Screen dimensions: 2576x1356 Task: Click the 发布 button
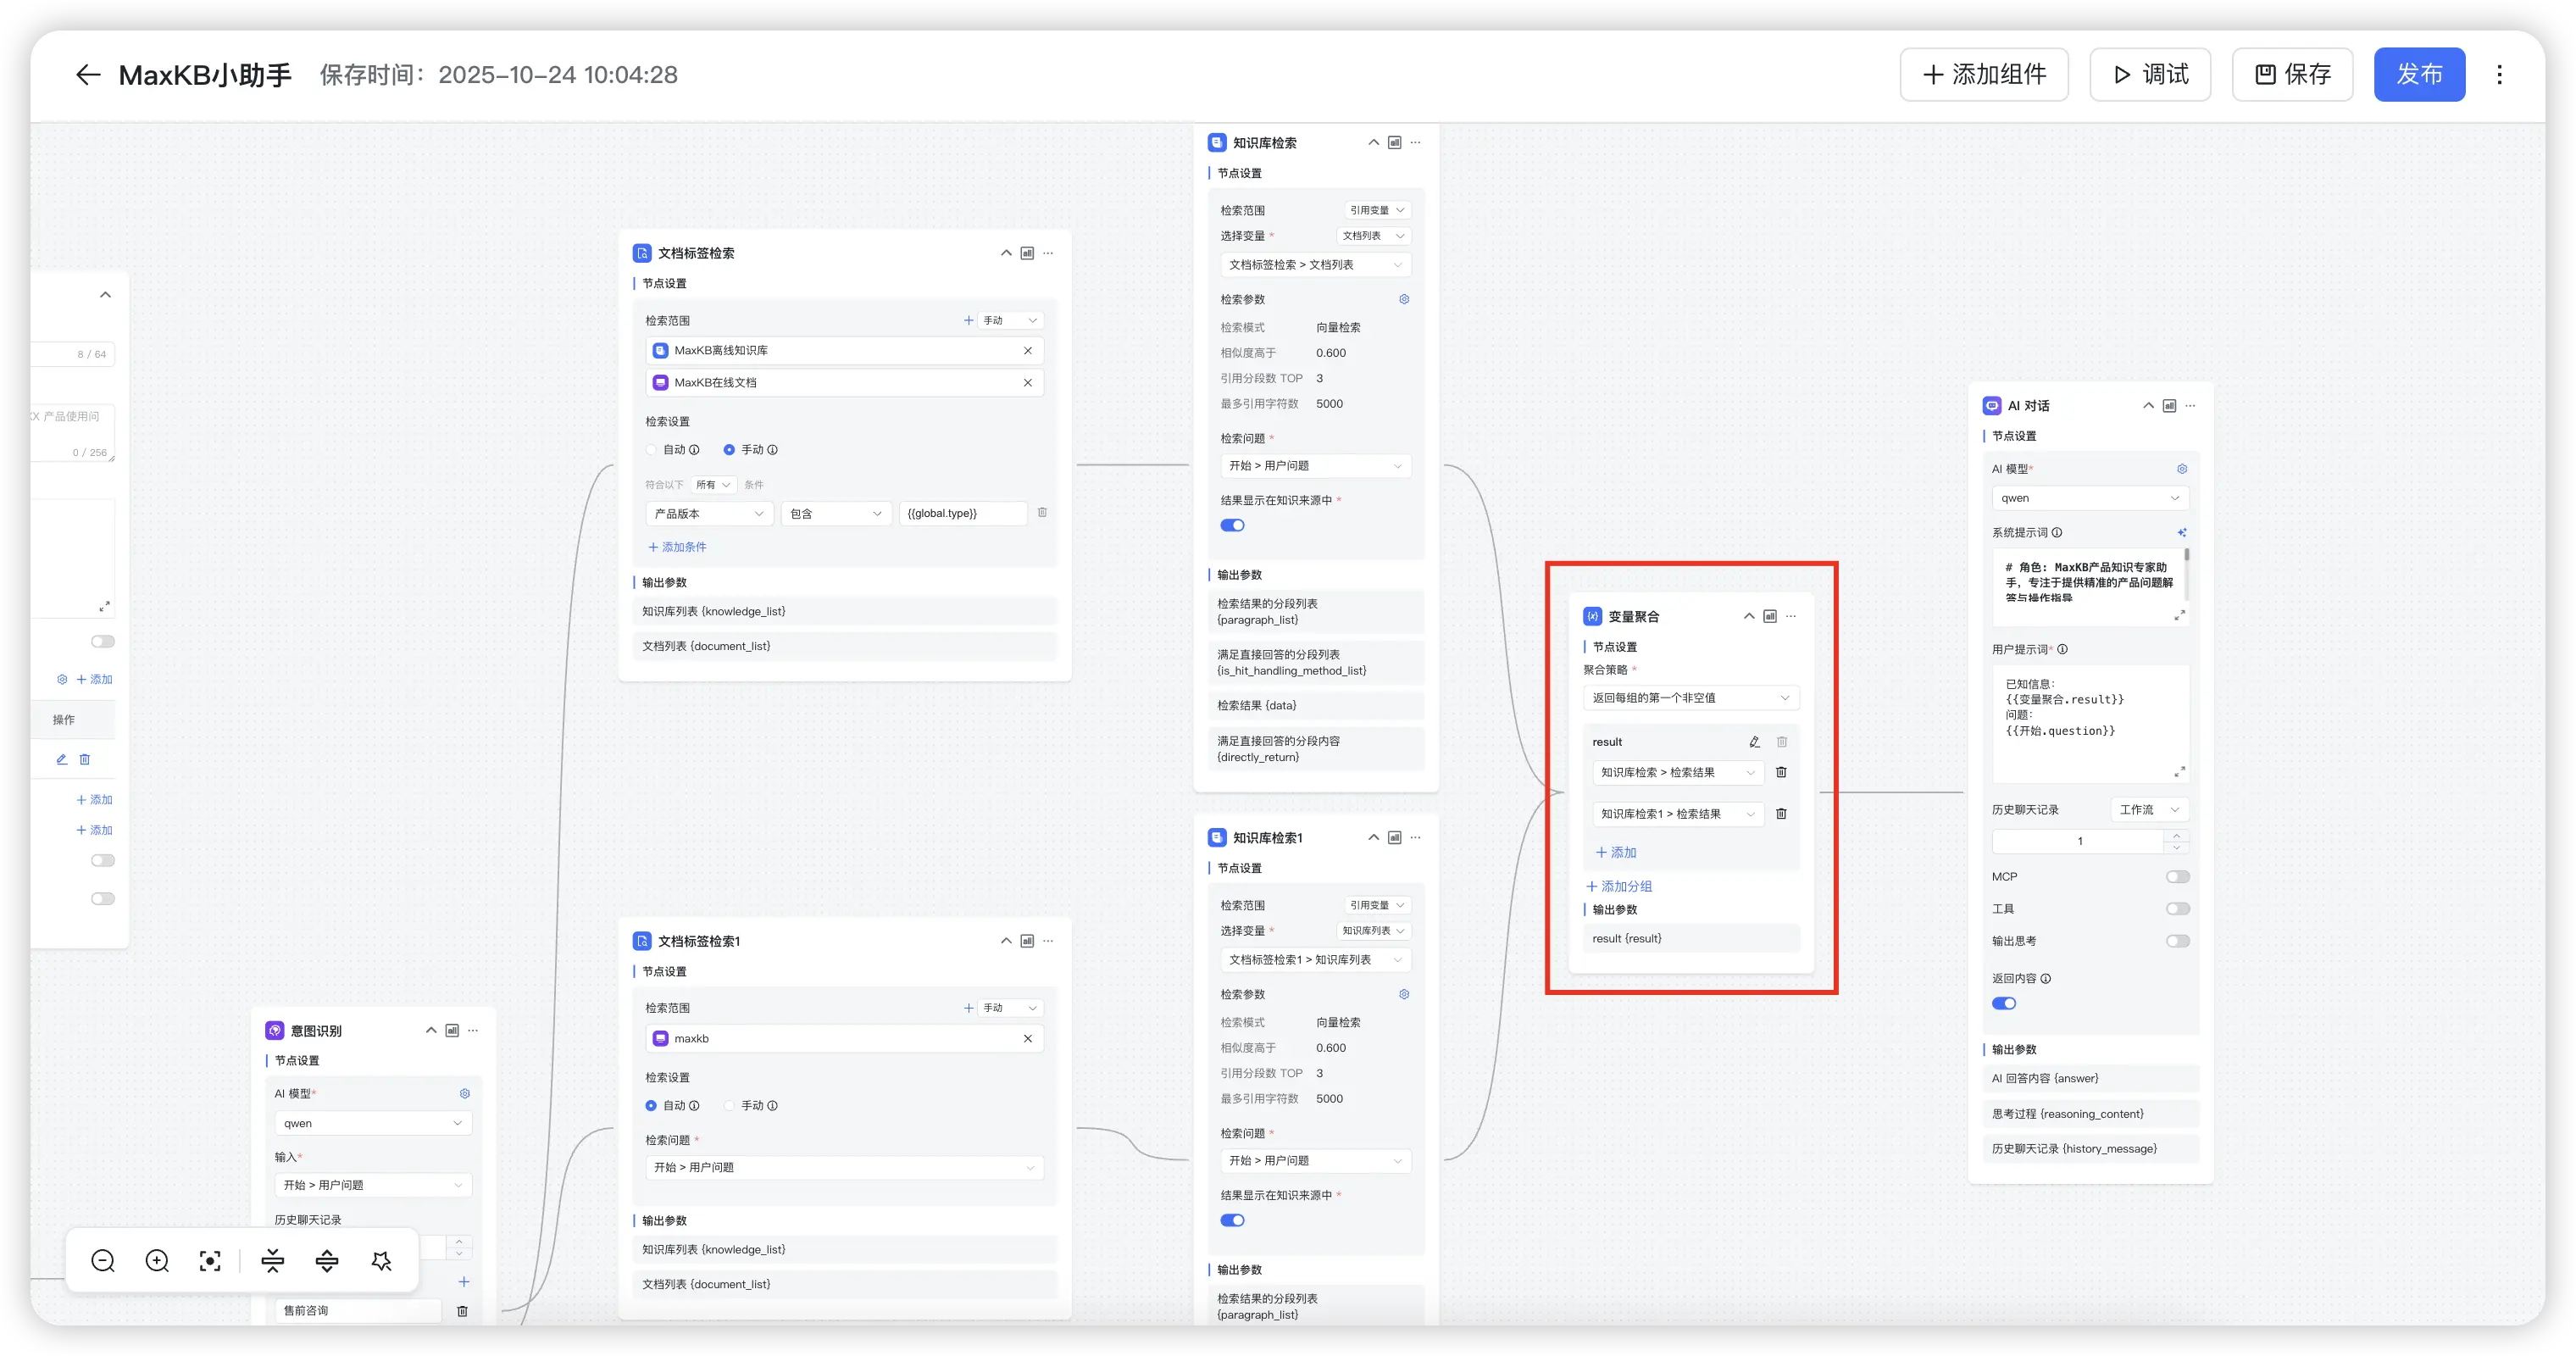[2419, 75]
